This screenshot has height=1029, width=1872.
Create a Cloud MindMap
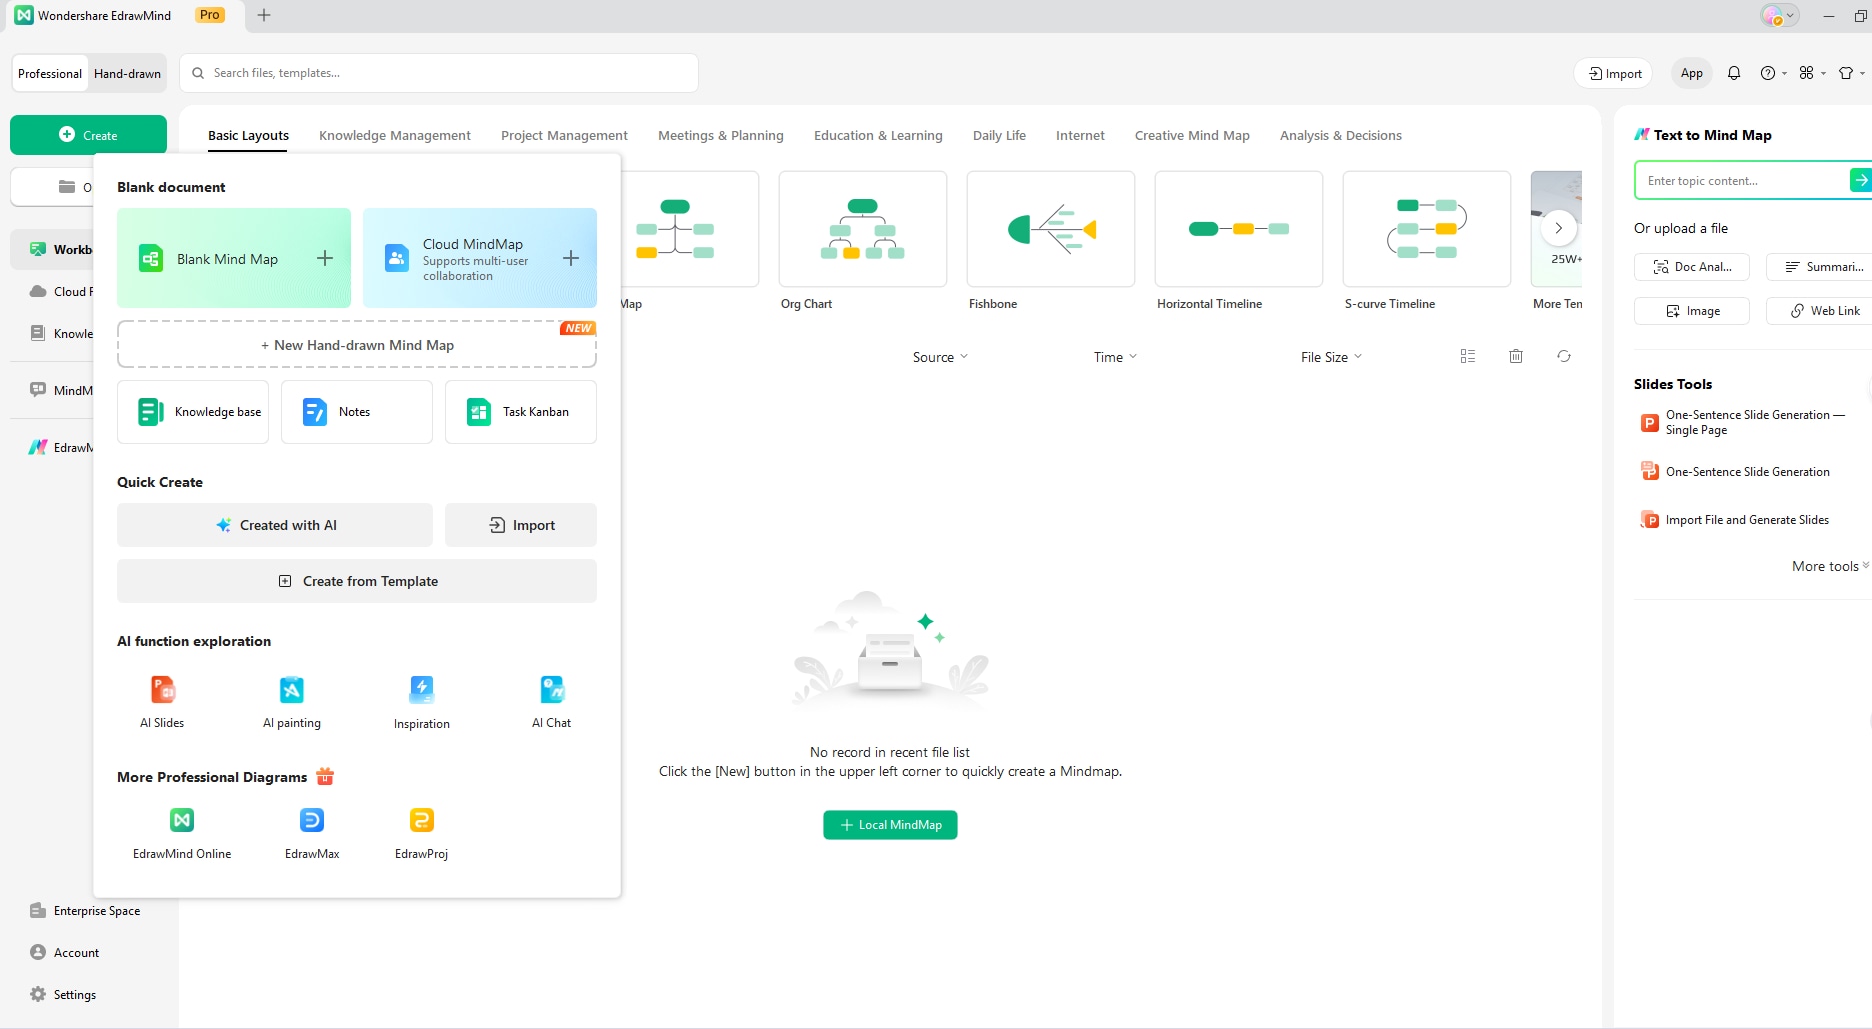pos(480,258)
